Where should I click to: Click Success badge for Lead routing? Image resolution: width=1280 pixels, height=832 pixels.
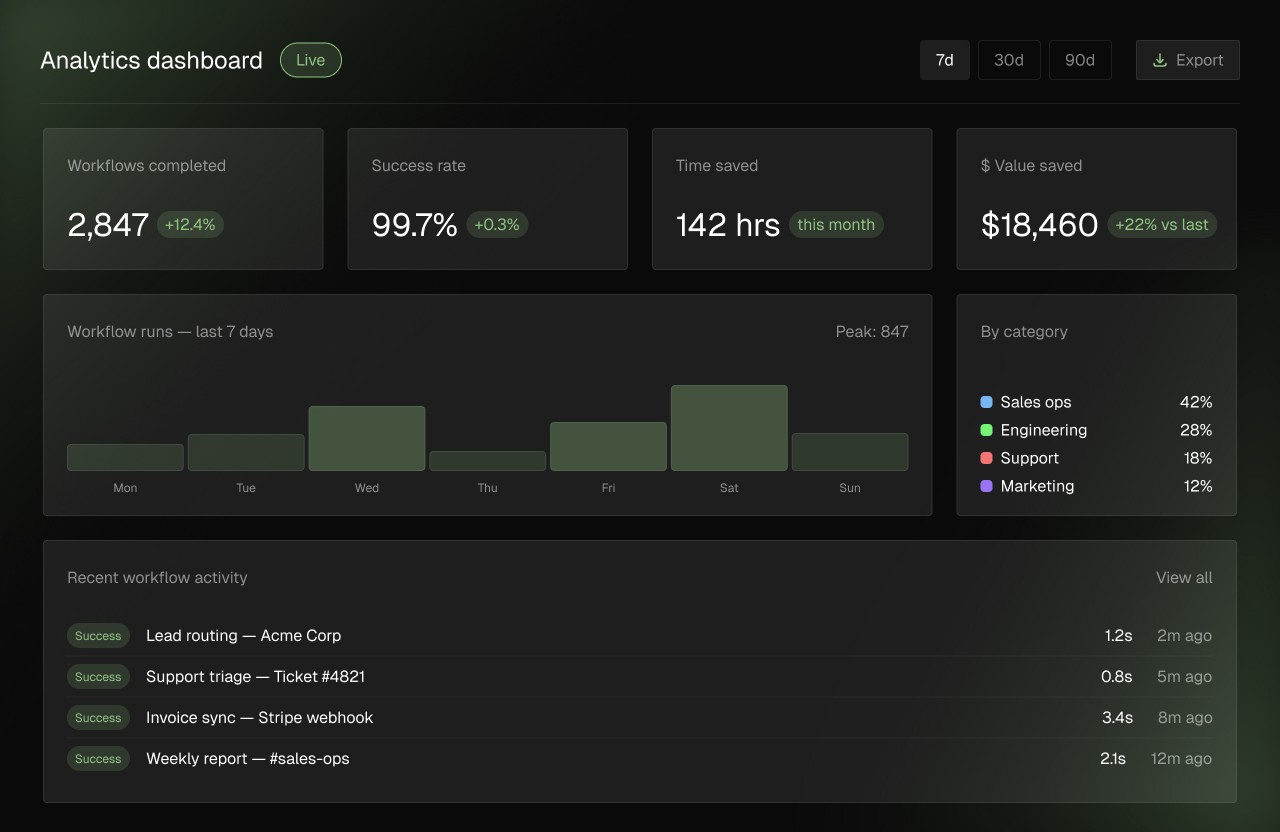[98, 635]
